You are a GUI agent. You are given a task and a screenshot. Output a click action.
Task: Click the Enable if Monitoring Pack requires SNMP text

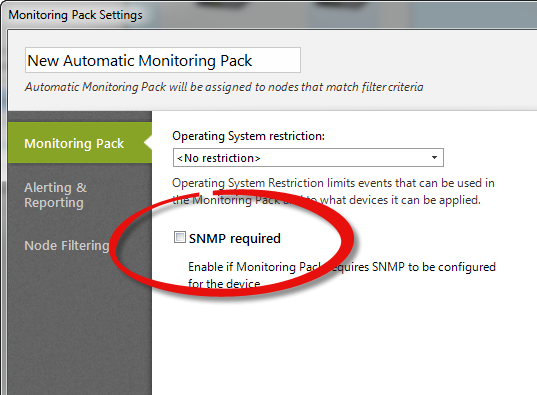point(342,275)
